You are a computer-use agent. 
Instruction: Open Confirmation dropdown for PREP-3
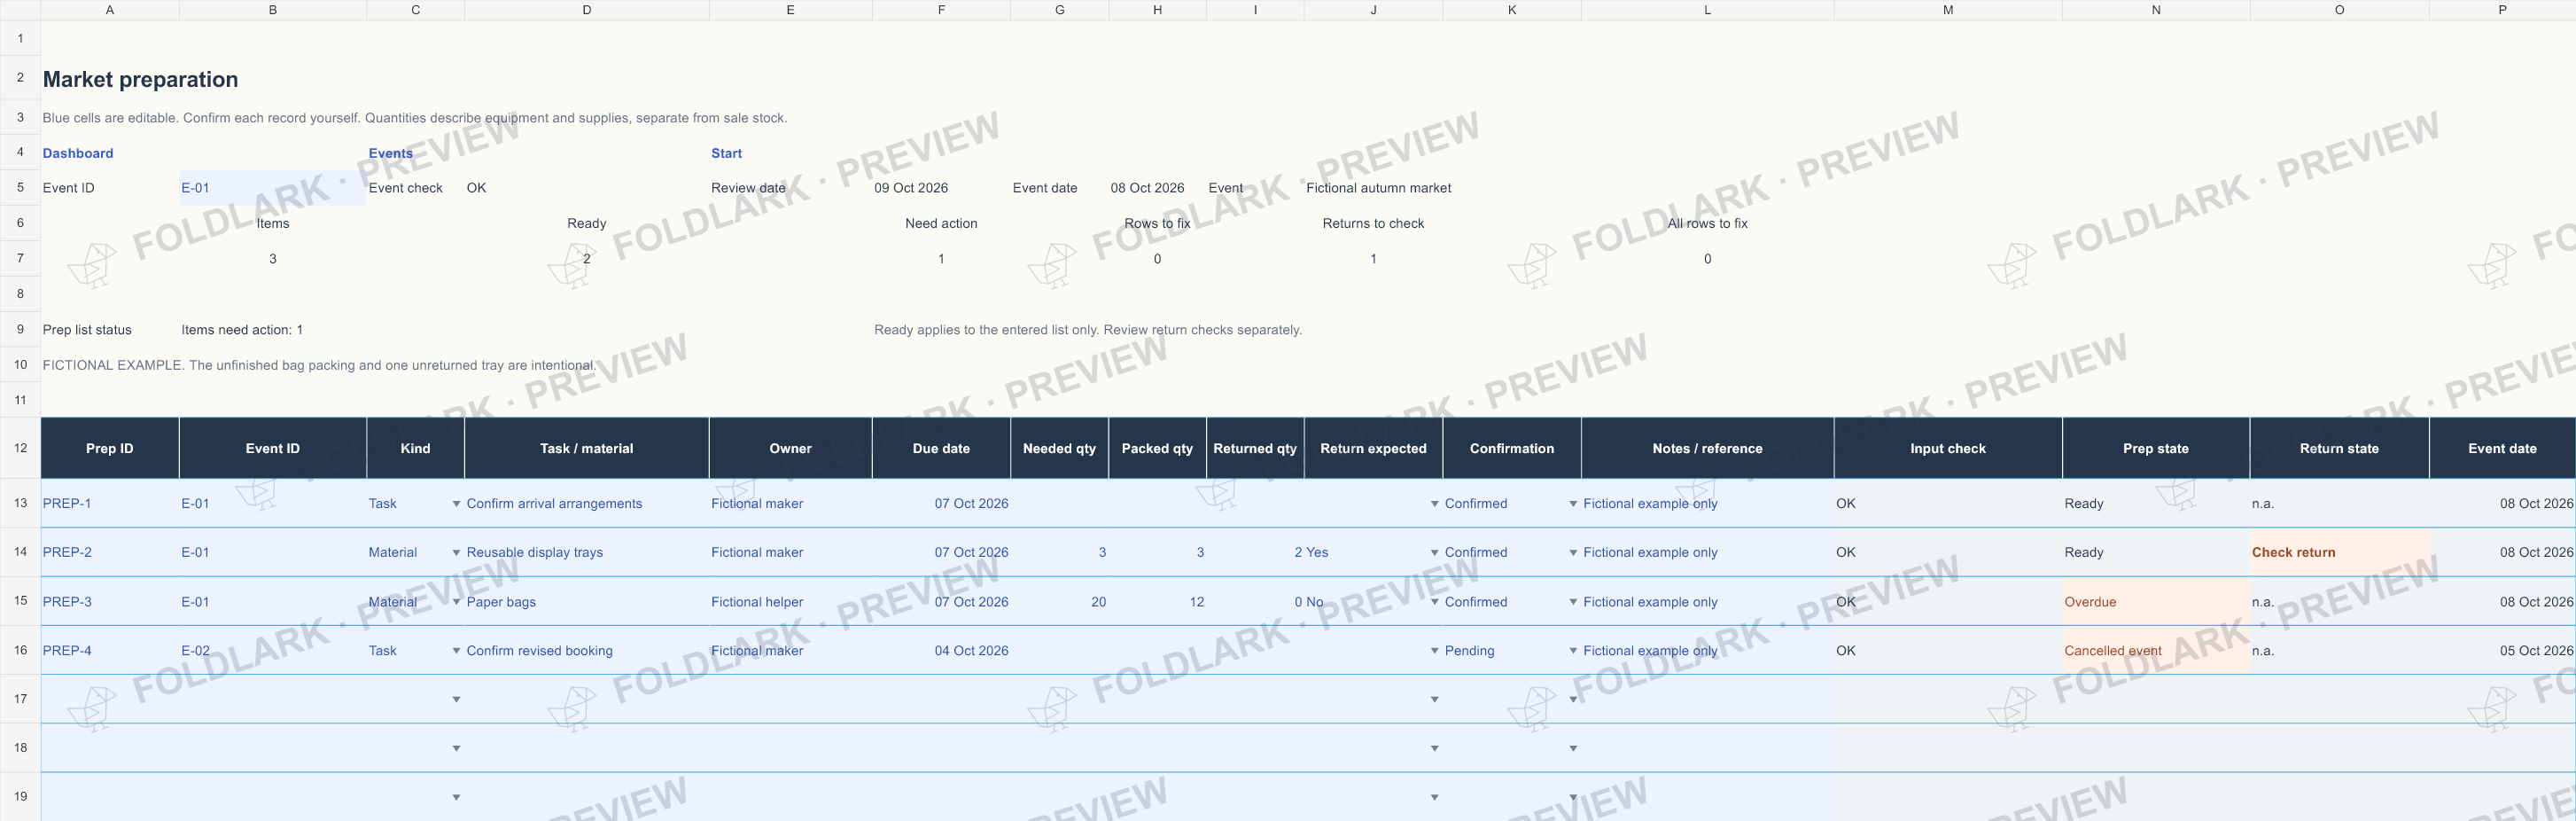tap(1573, 602)
